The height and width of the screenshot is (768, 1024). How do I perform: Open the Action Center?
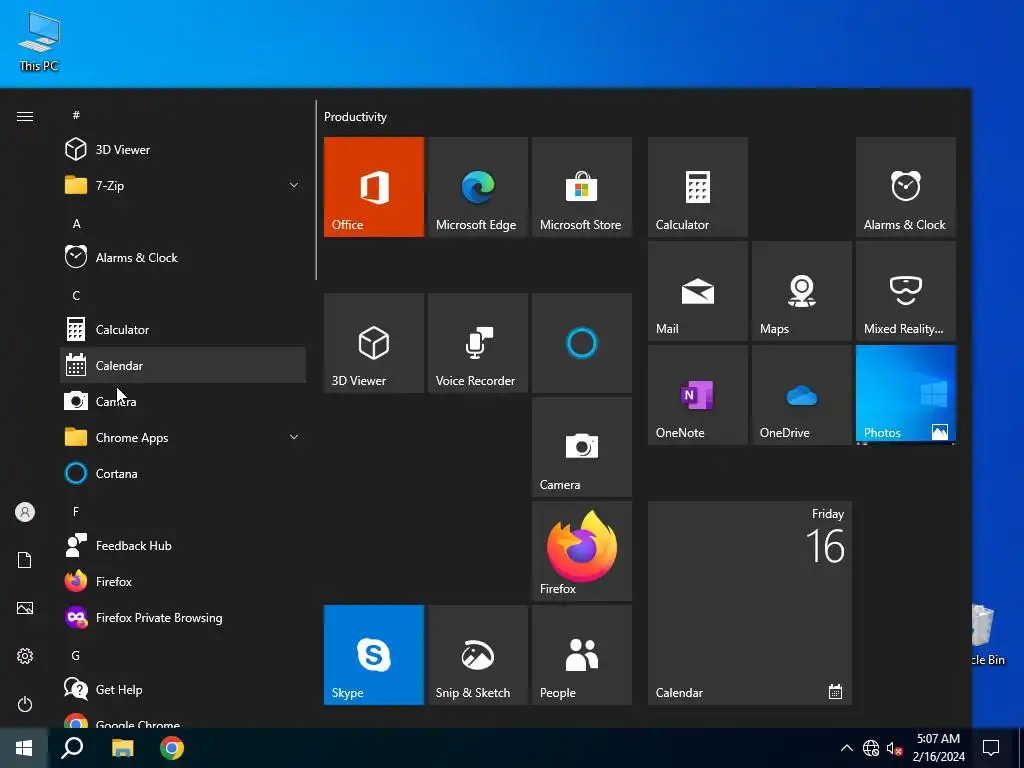click(991, 748)
